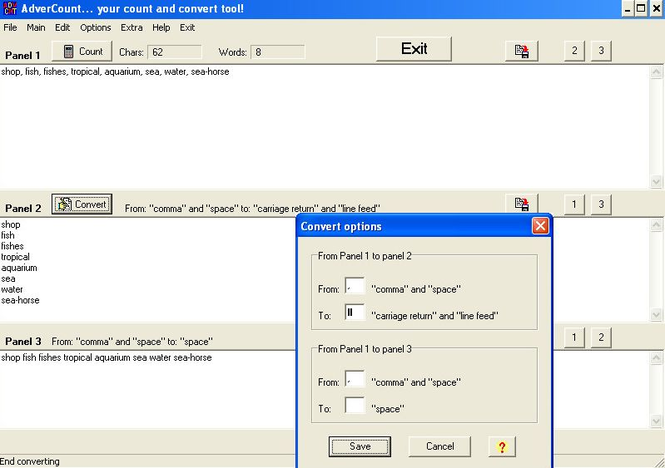The width and height of the screenshot is (665, 468).
Task: Click Panel 3 text line with spaces
Action: [106, 358]
